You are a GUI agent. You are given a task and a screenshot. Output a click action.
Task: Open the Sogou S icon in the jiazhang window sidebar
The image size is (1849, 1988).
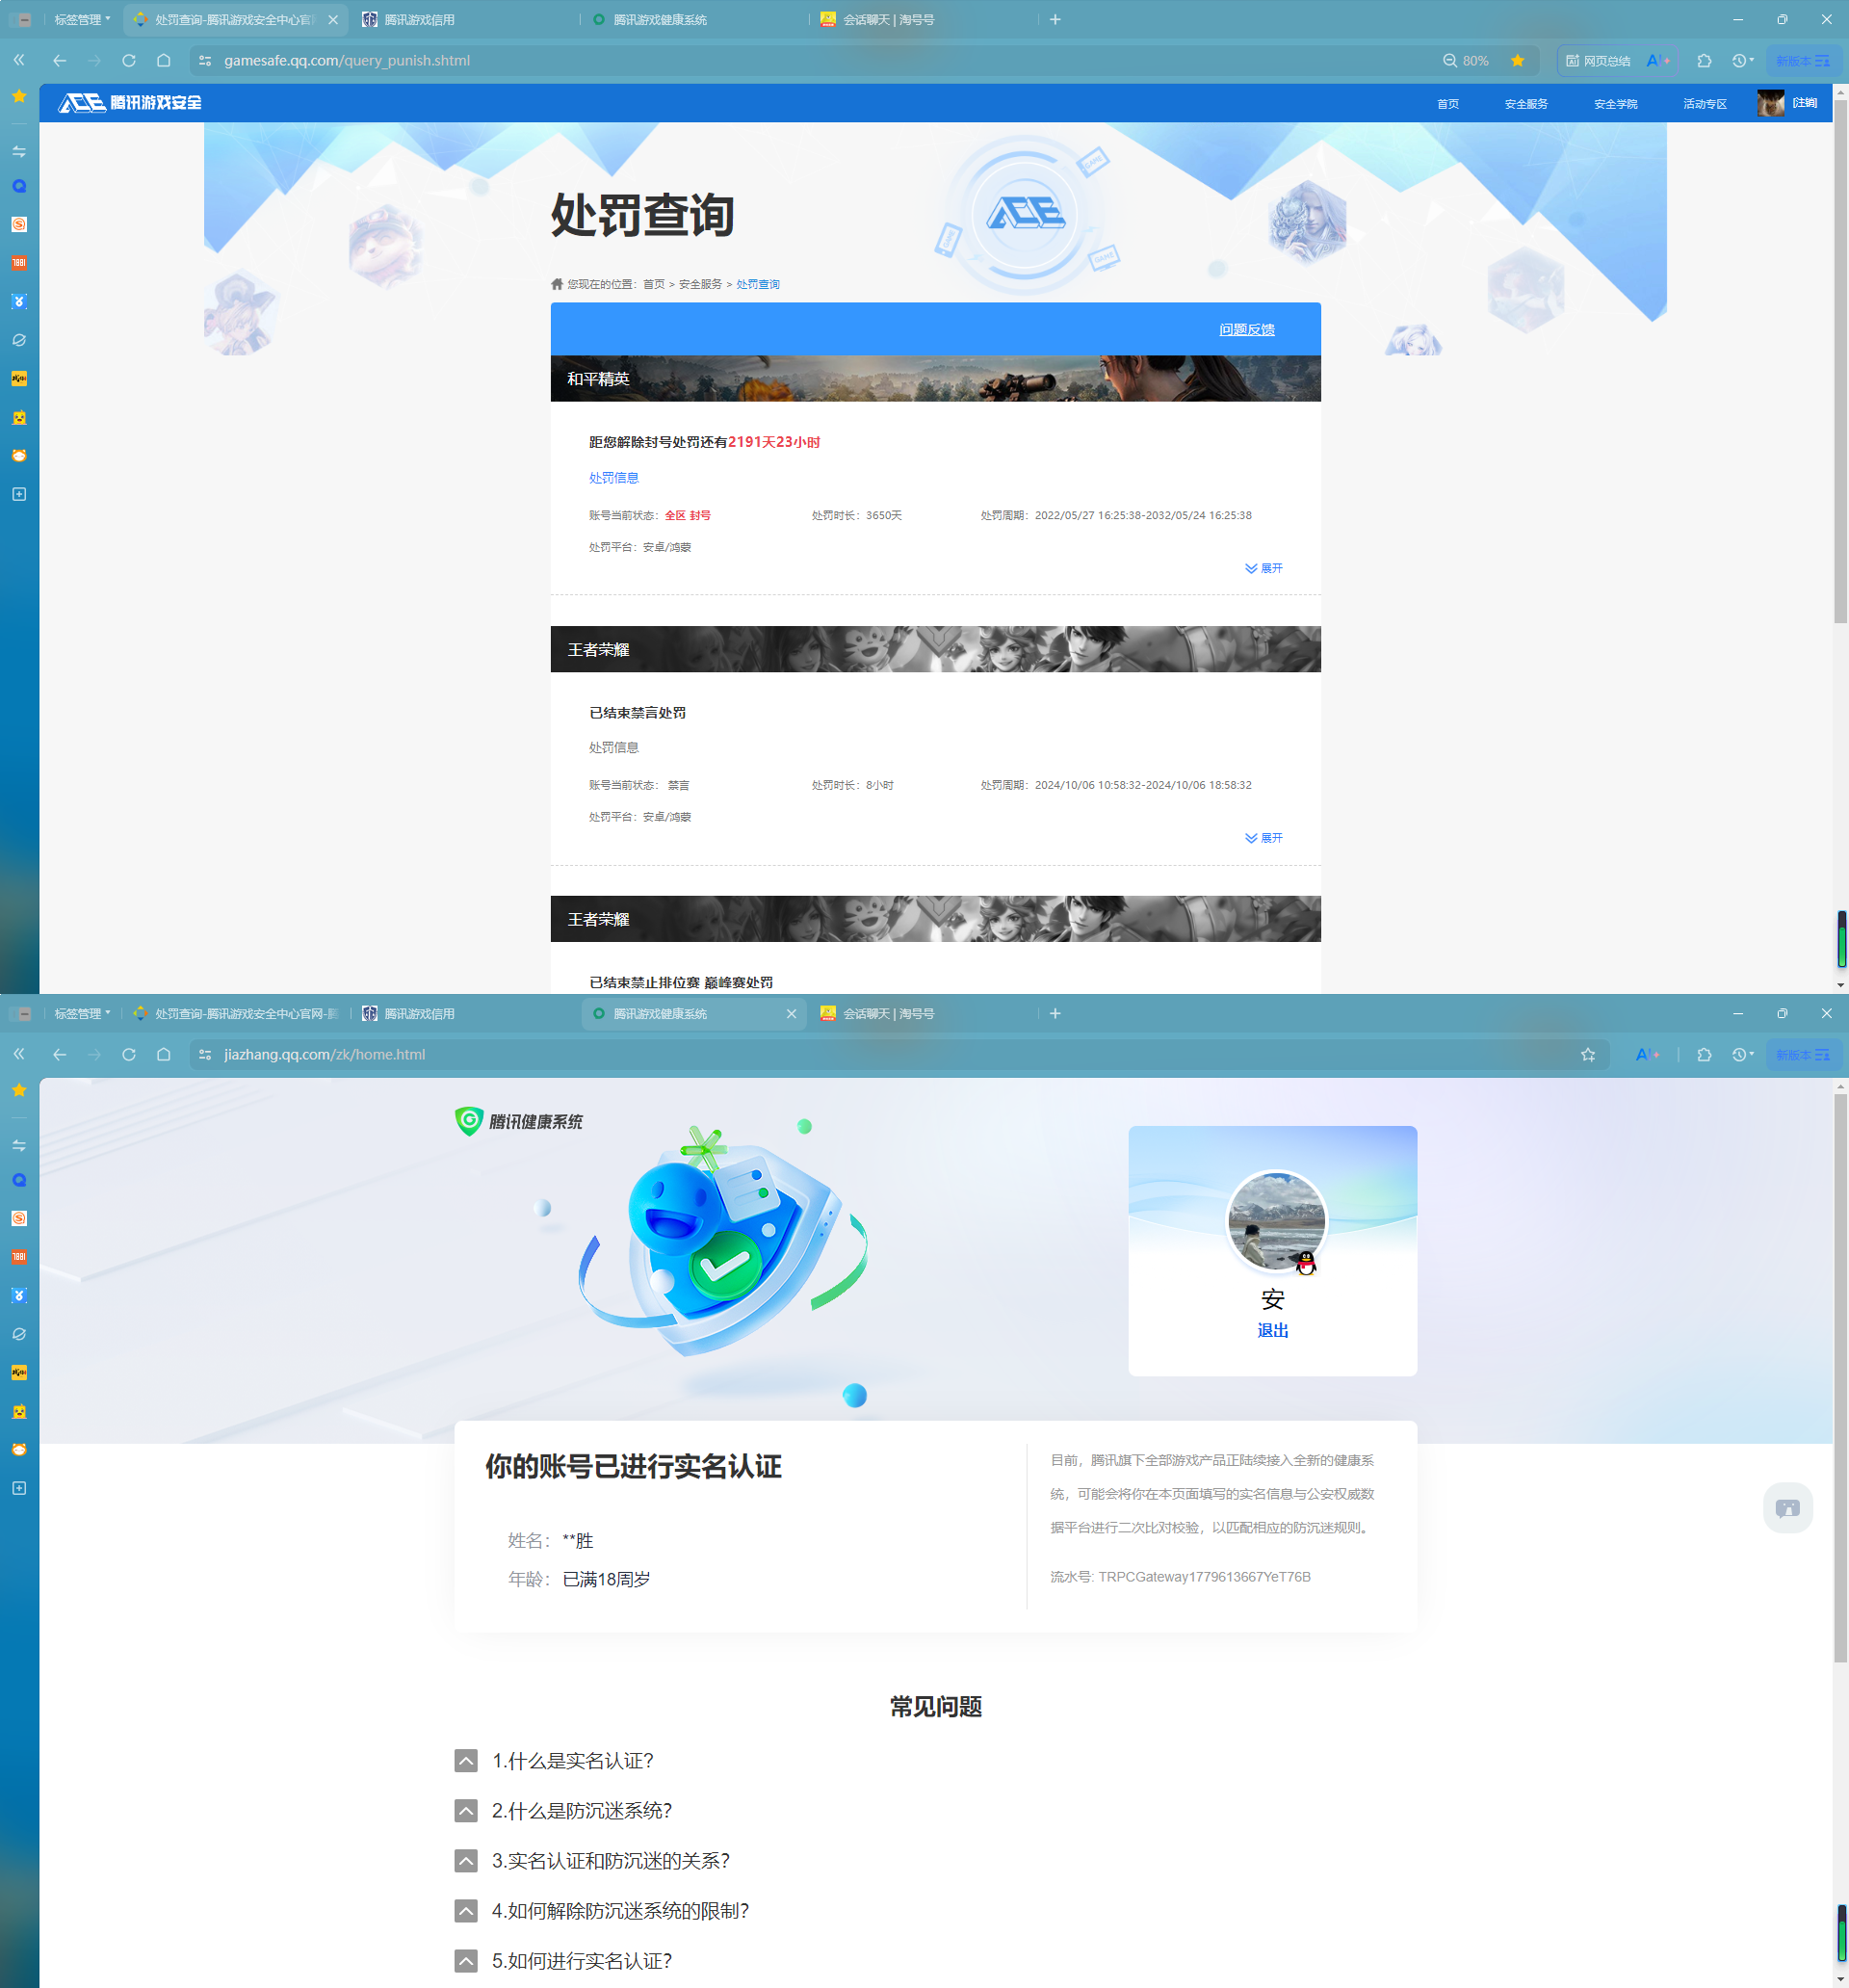(19, 1218)
